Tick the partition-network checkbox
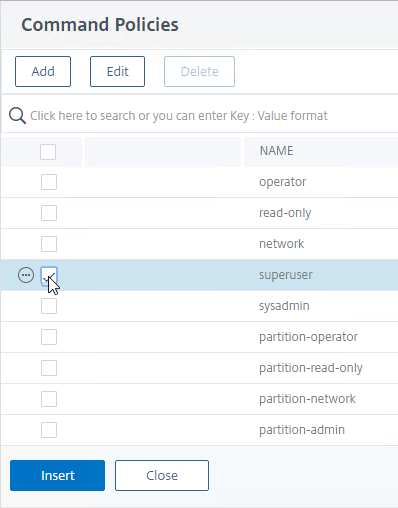The image size is (398, 508). (x=49, y=399)
